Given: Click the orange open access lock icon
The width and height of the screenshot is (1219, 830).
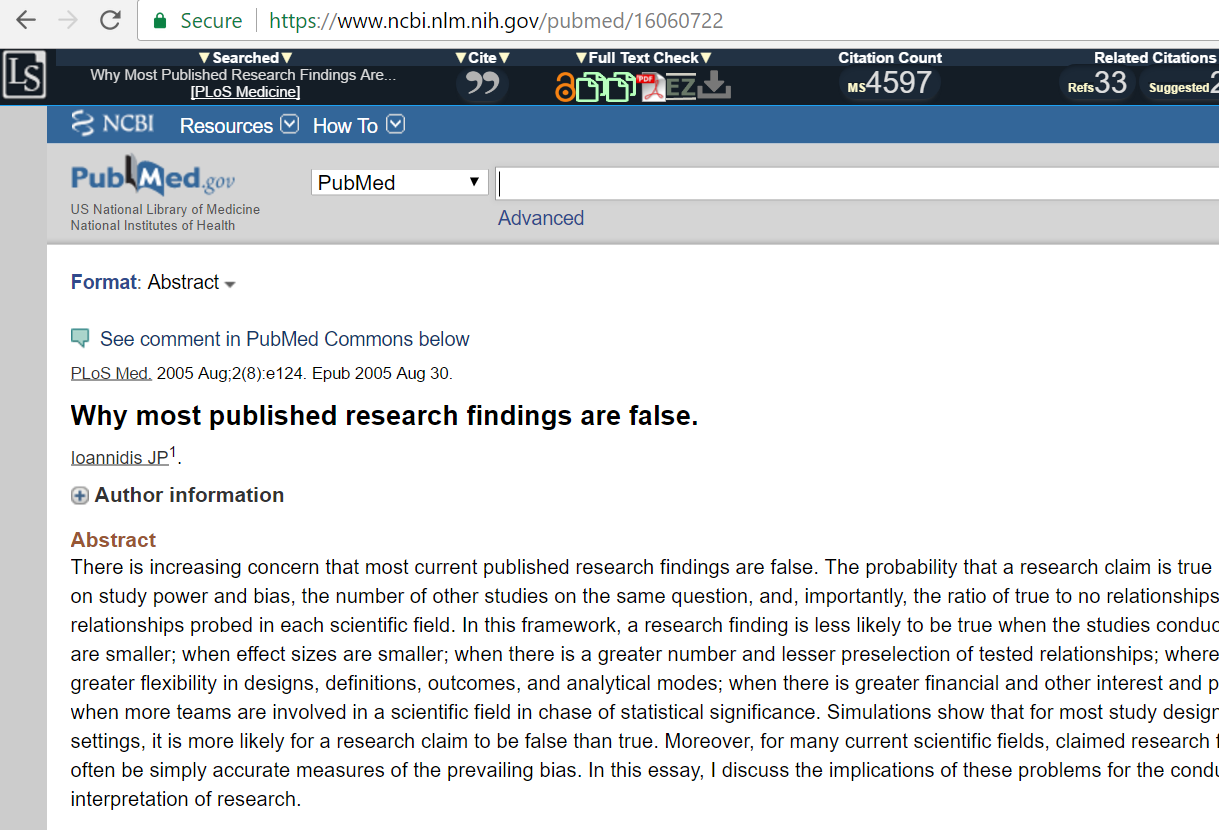Looking at the screenshot, I should click(x=565, y=88).
